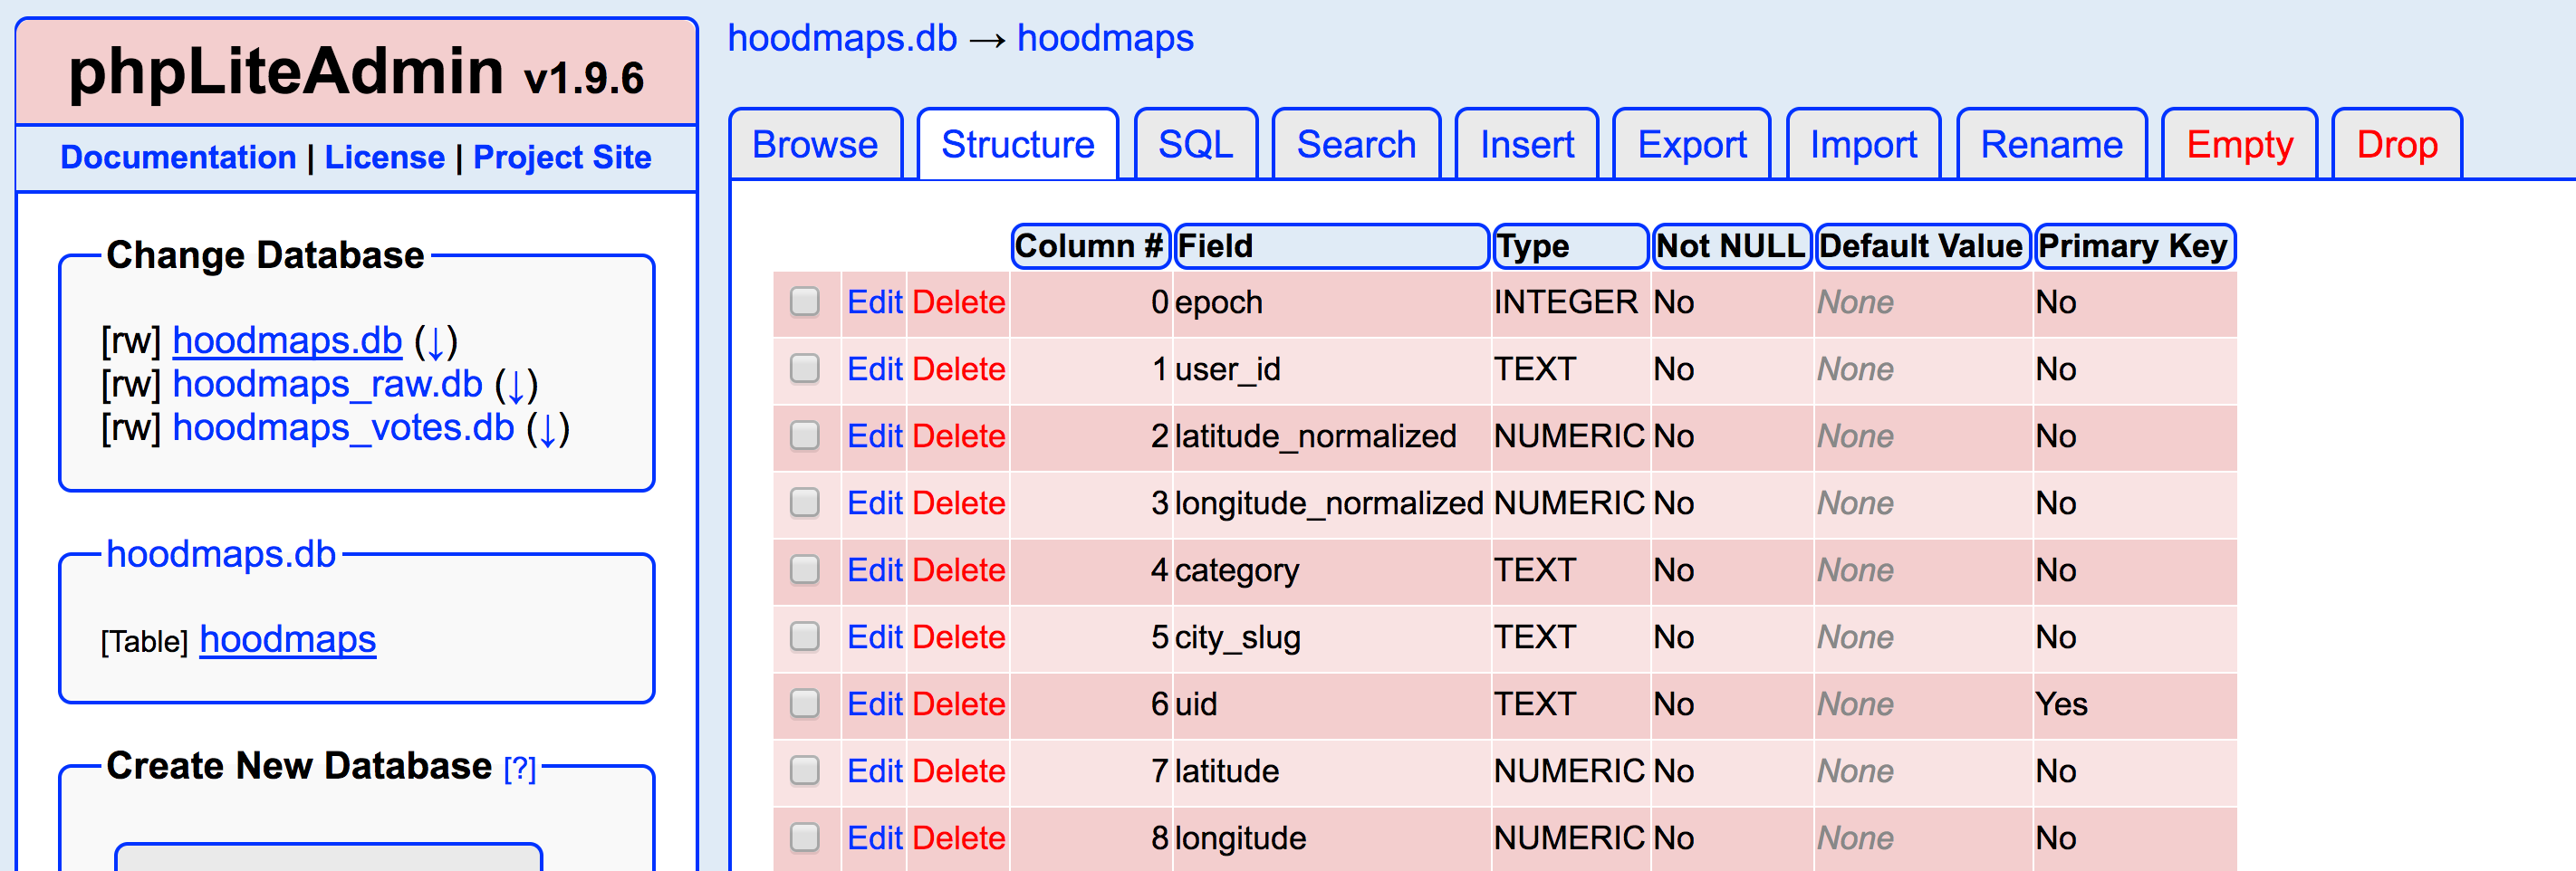Delete the latitude column (row 7)
Screen dimensions: 2576x871
click(959, 771)
